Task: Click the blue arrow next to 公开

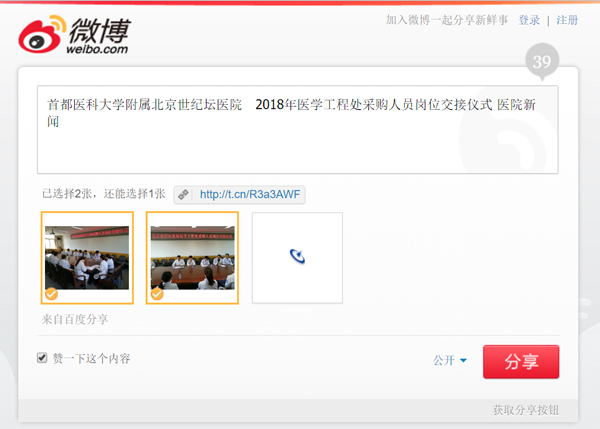Action: 463,360
